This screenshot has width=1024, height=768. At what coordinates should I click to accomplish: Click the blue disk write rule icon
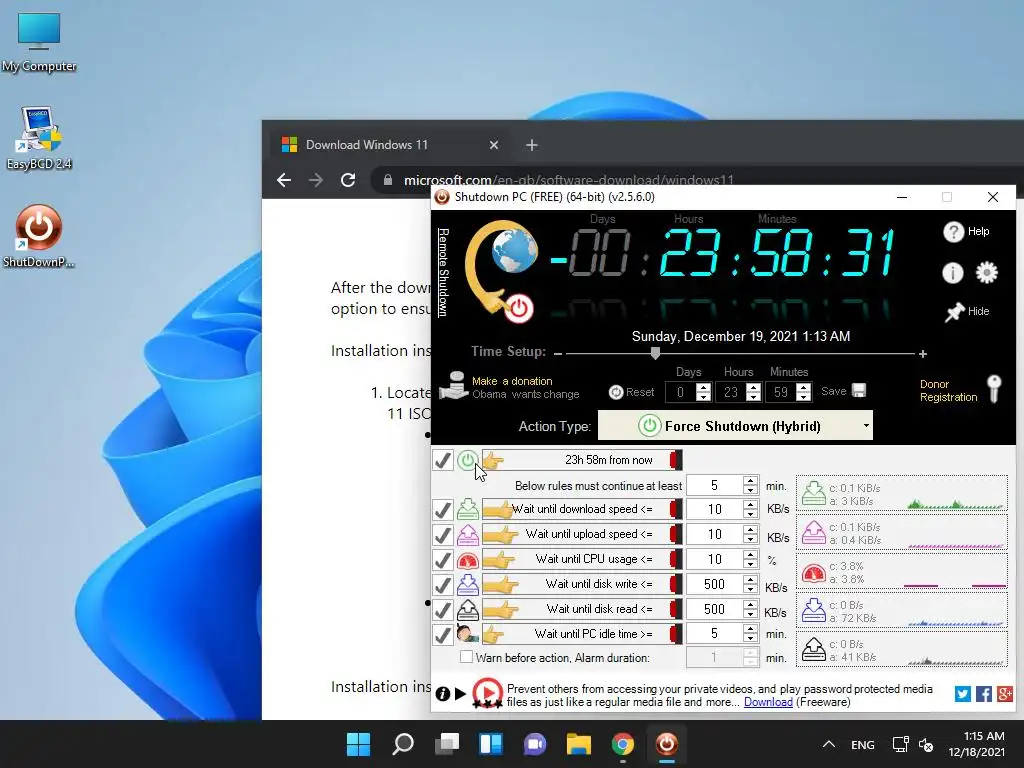click(x=468, y=584)
